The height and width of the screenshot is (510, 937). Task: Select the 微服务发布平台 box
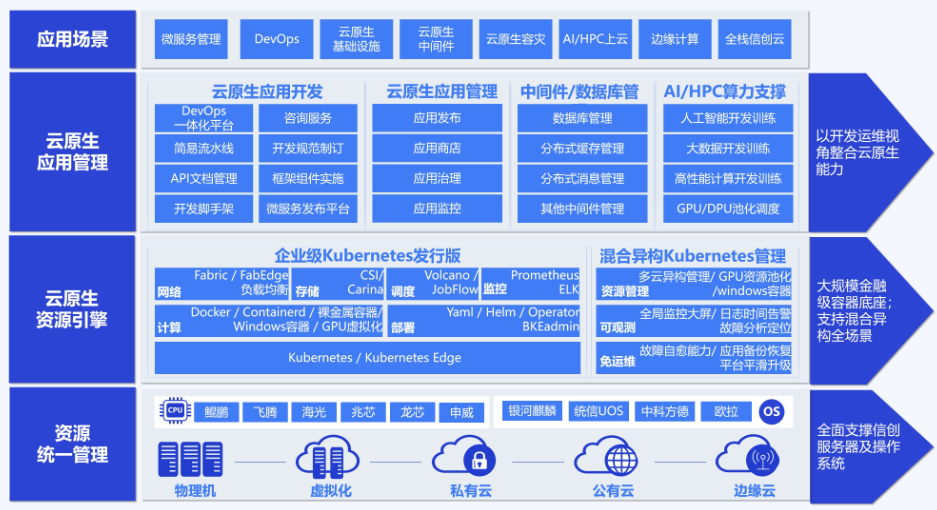(308, 209)
